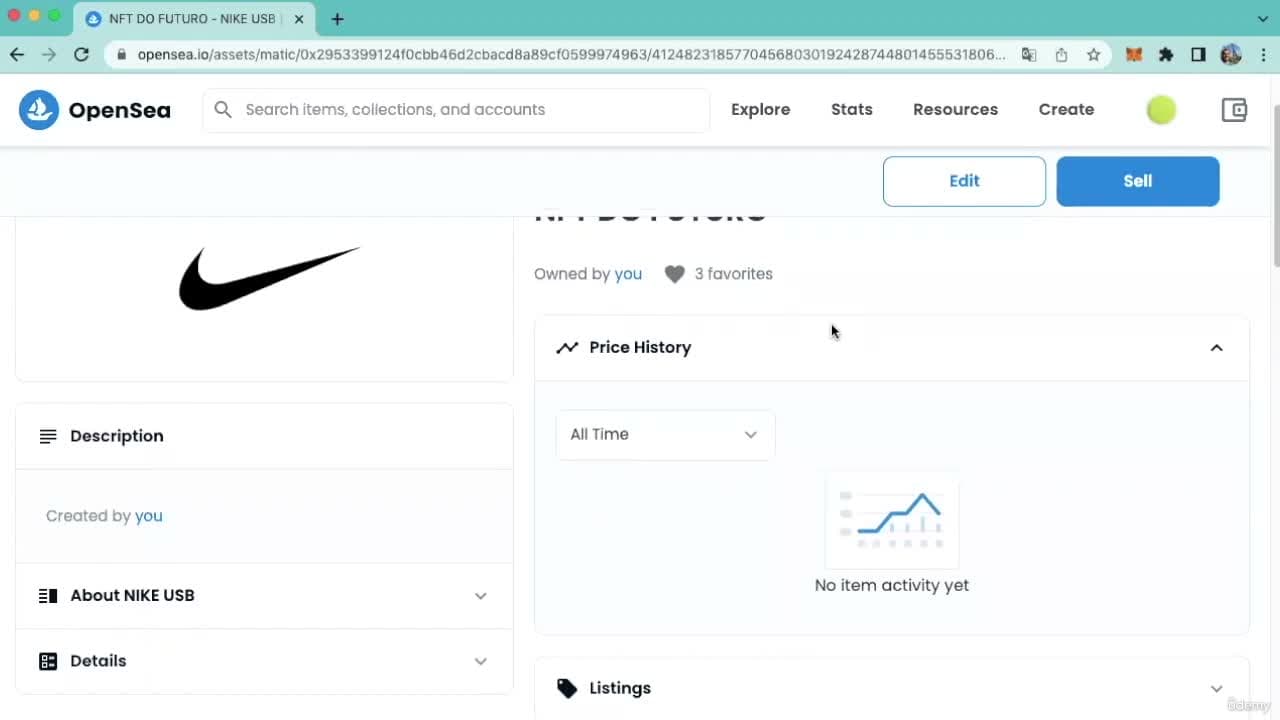The image size is (1280, 720).
Task: Open the Explore menu
Action: (x=760, y=110)
